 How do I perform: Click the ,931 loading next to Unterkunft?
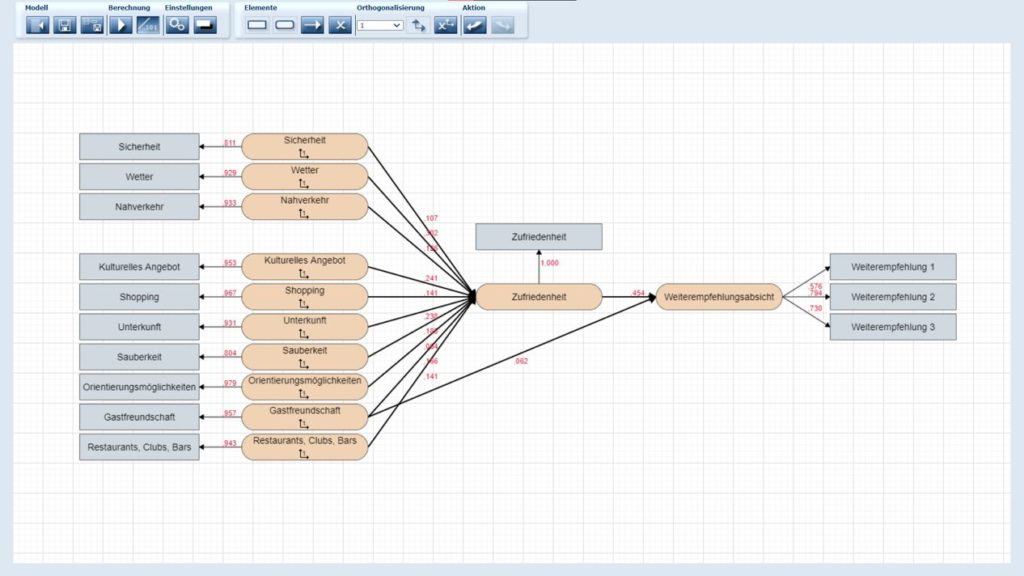[230, 323]
